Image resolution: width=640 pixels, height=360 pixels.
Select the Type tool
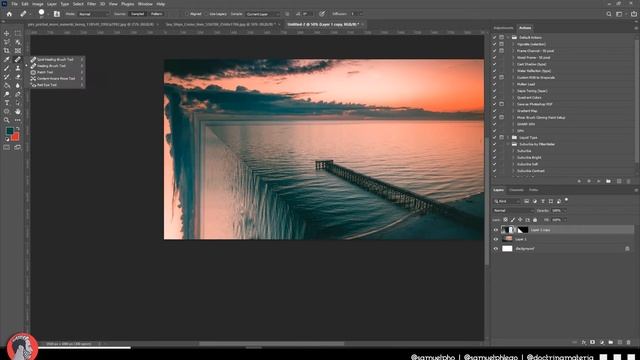pyautogui.click(x=7, y=103)
